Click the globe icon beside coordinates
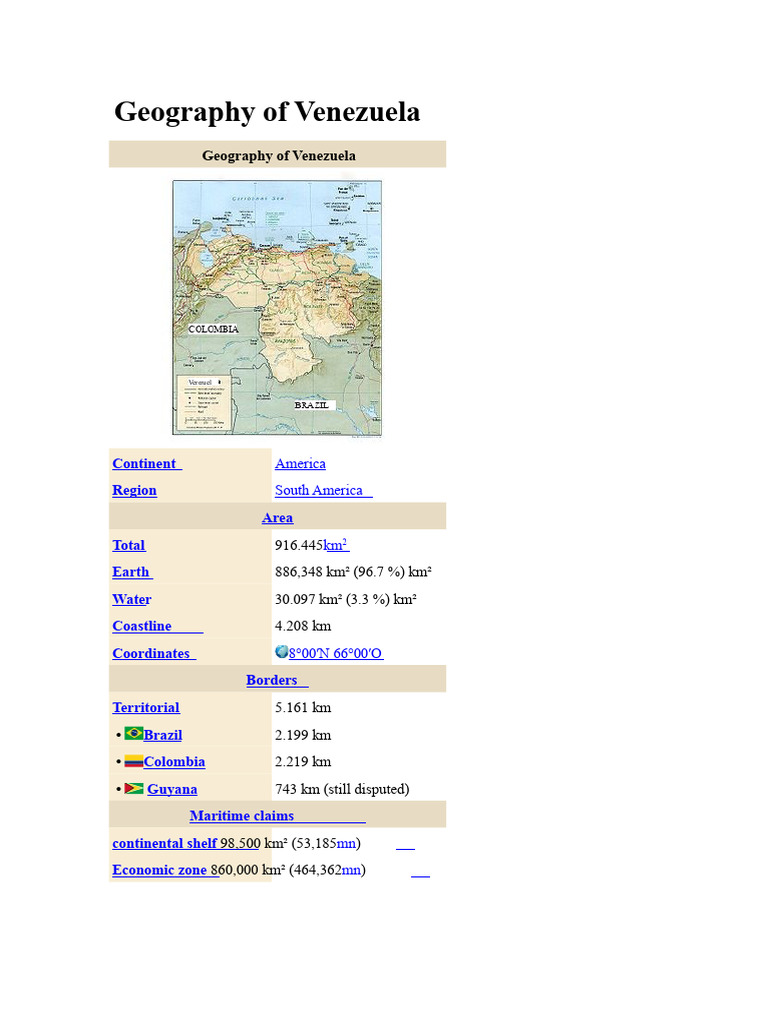This screenshot has width=768, height=1024. pyautogui.click(x=281, y=652)
